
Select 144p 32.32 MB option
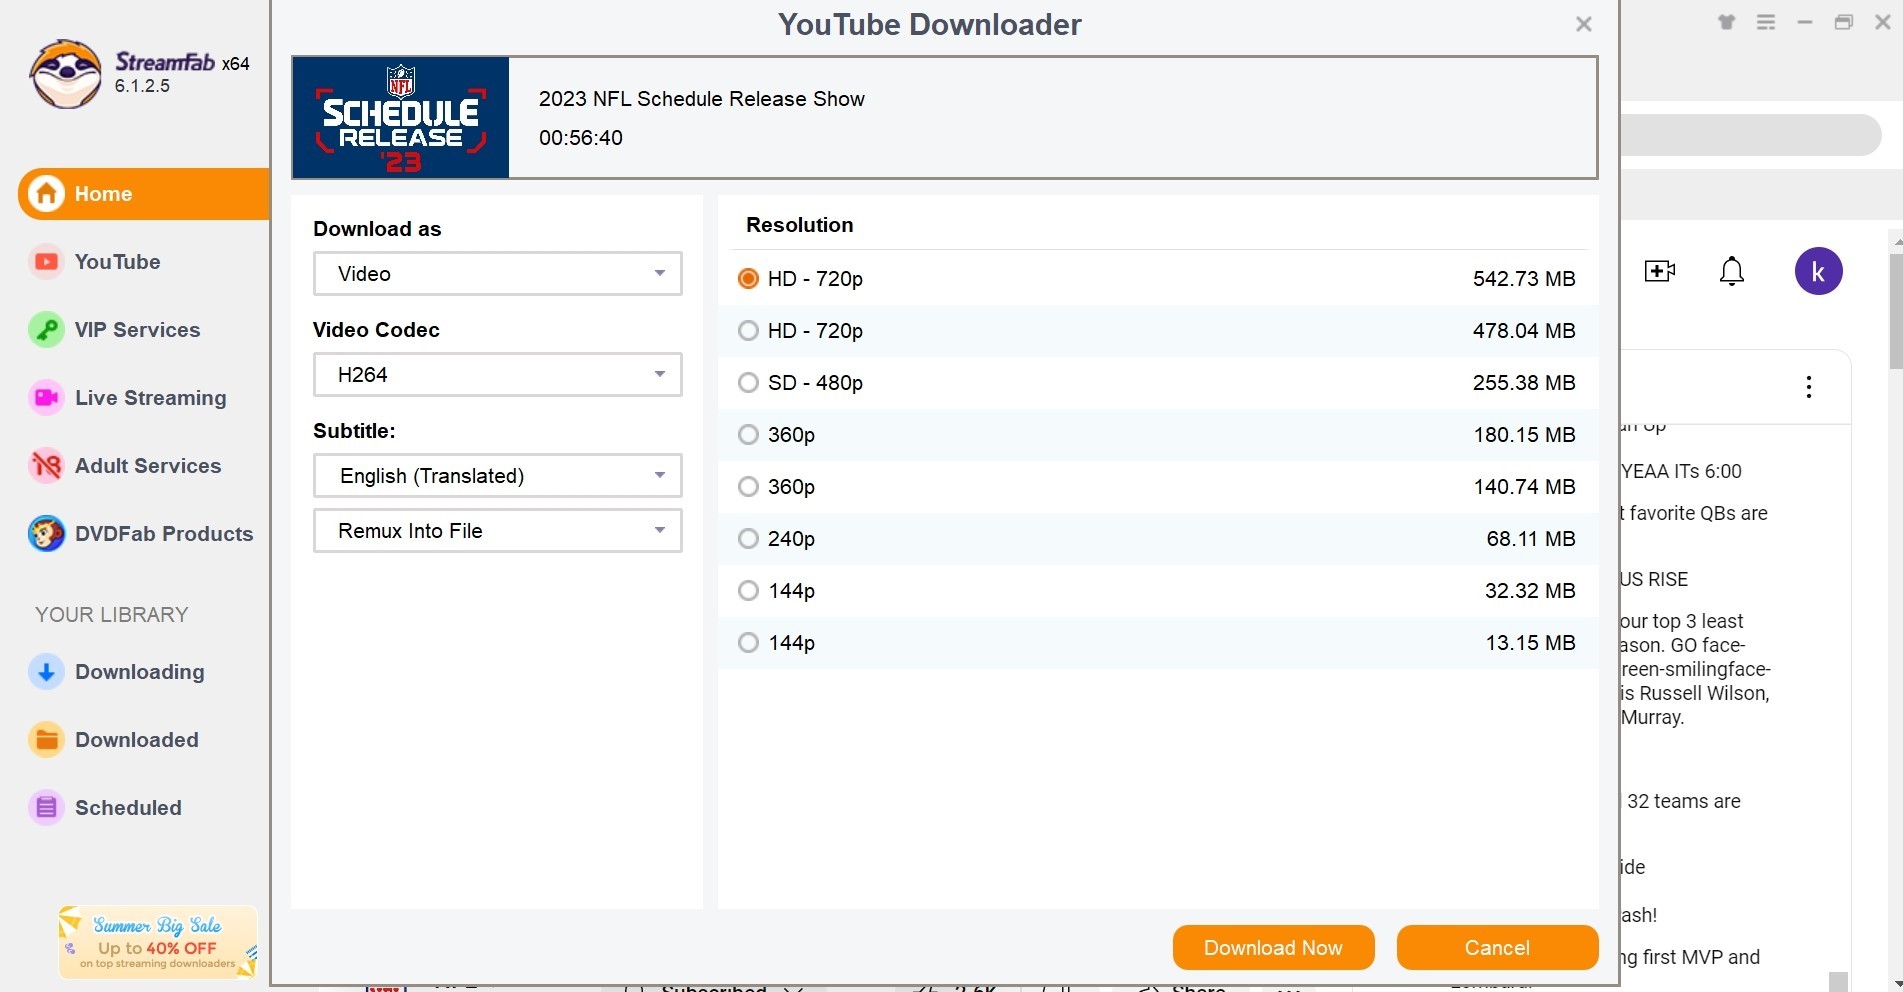(1158, 591)
